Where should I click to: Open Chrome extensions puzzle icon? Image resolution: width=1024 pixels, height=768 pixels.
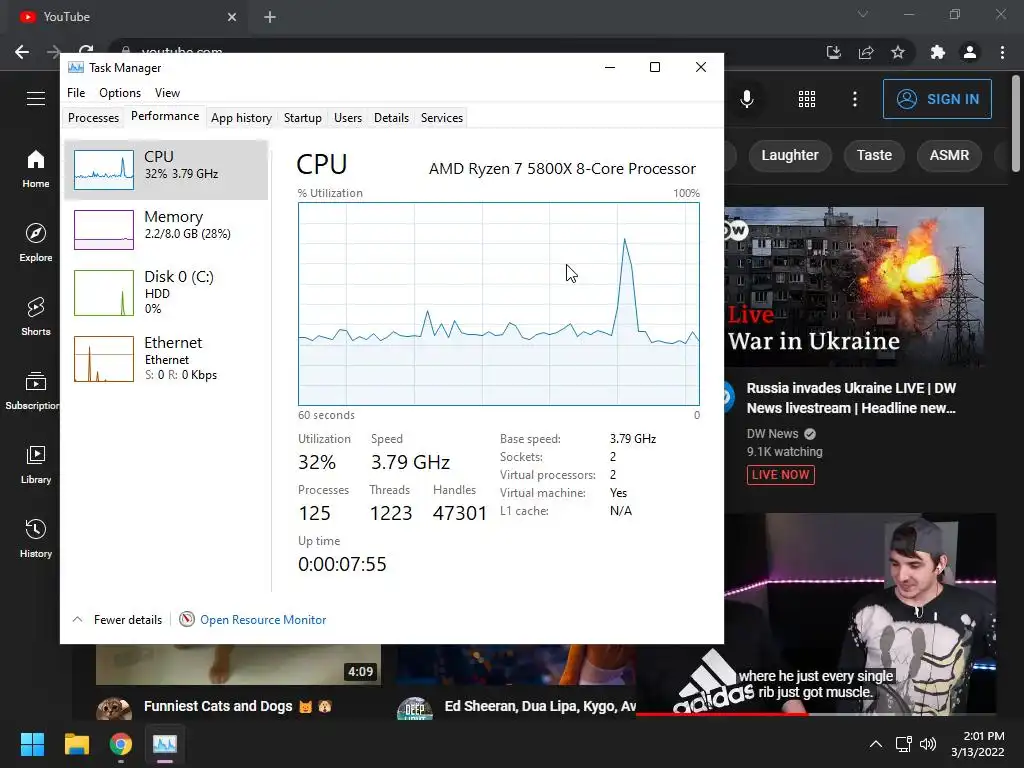938,52
